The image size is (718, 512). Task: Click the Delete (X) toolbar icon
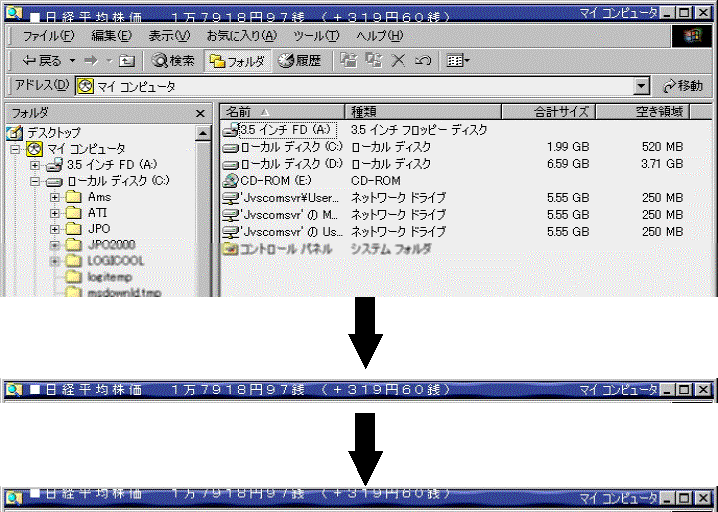398,61
